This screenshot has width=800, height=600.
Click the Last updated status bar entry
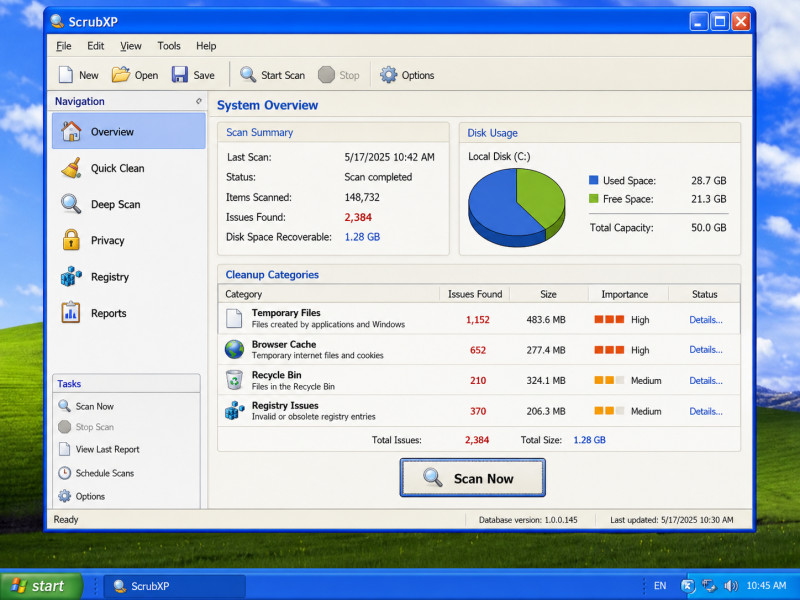[x=671, y=520]
